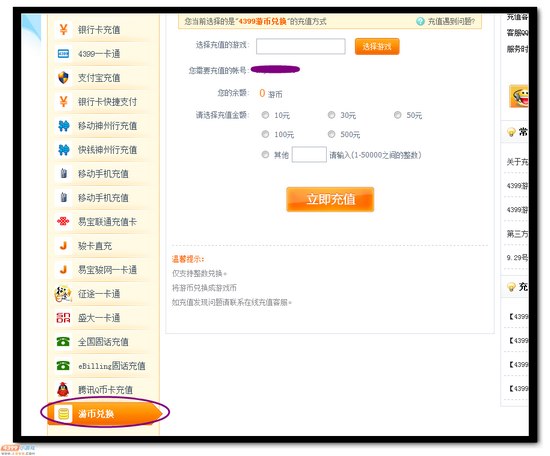
Task: Click the 易宝骏网一卡通 J icon
Action: 63,269
